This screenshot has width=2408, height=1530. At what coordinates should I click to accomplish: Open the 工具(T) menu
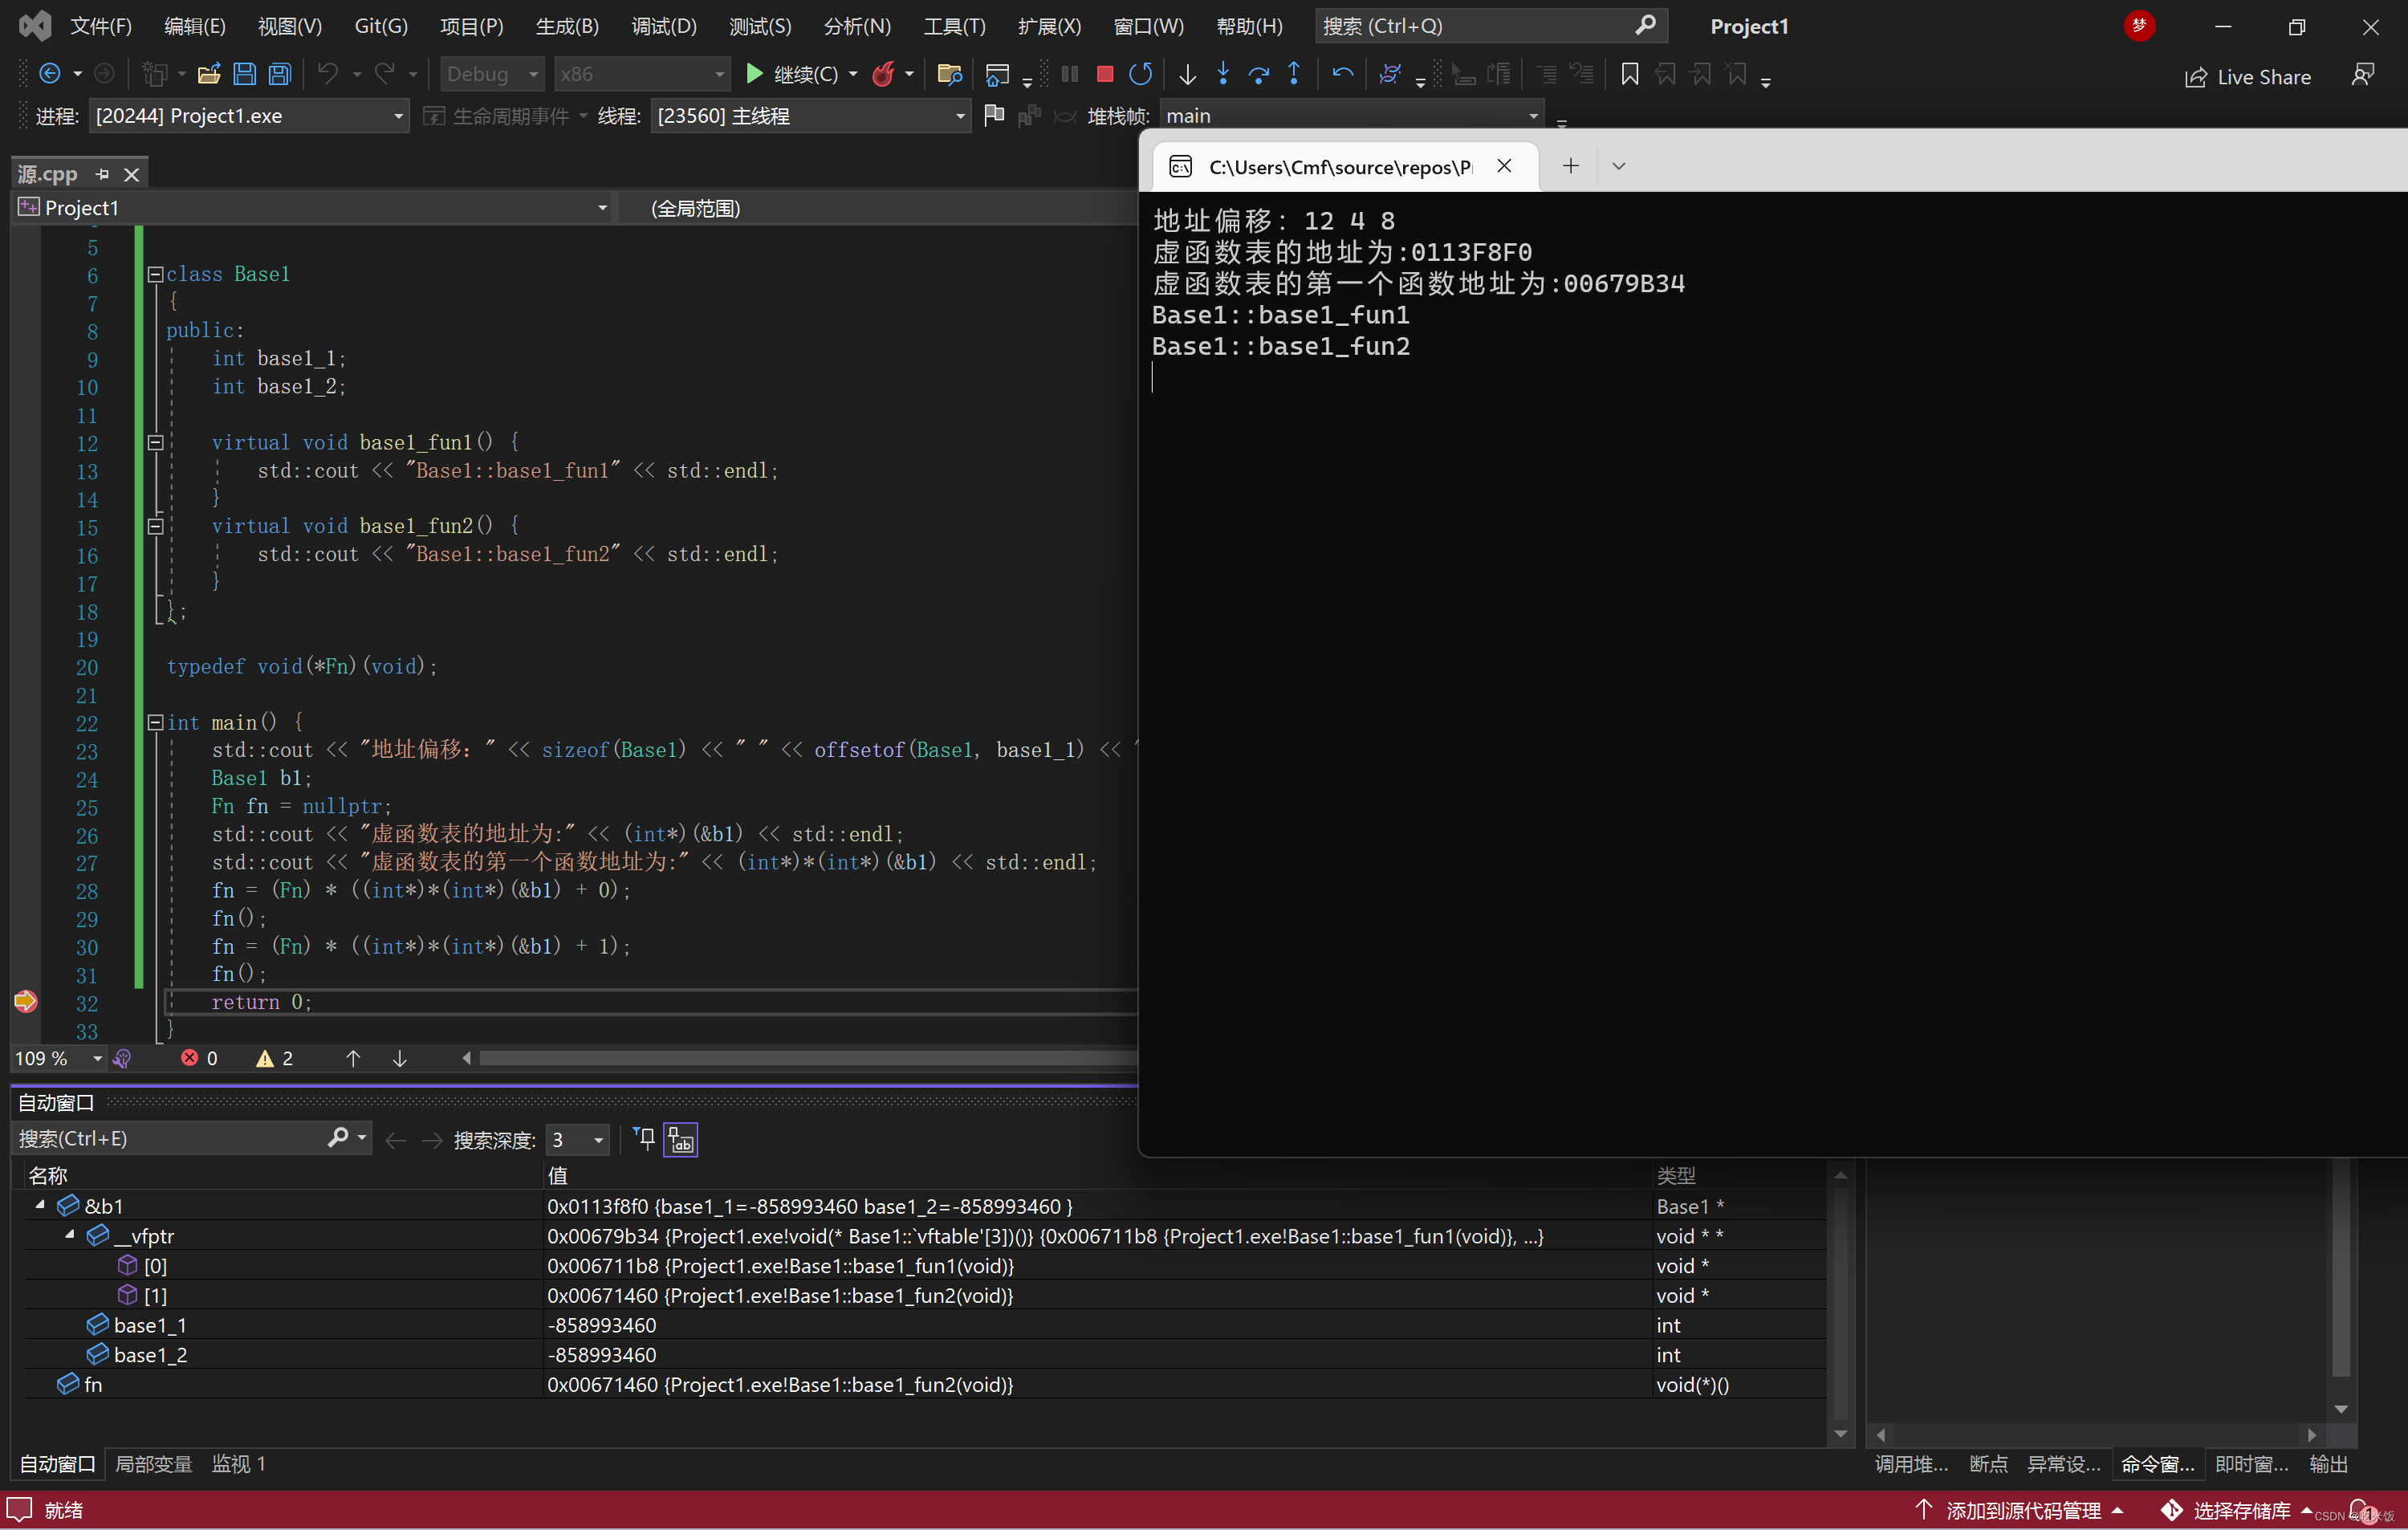click(x=954, y=26)
